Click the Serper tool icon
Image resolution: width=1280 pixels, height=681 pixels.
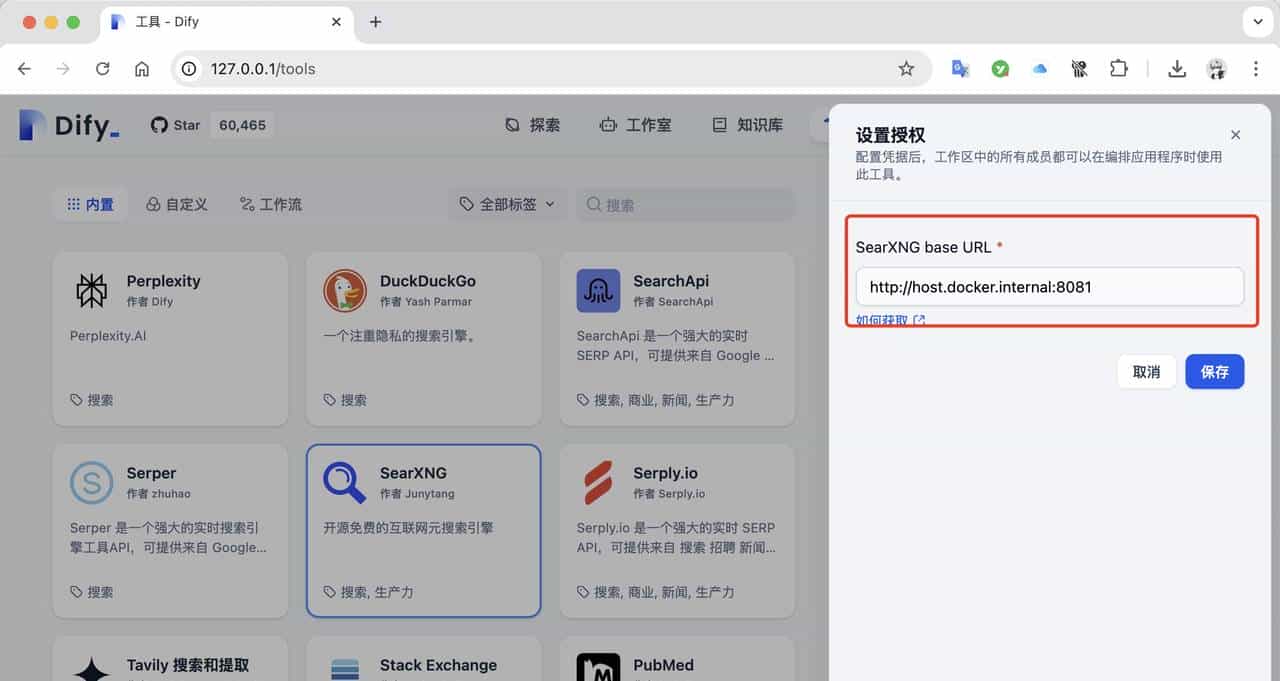tap(91, 483)
